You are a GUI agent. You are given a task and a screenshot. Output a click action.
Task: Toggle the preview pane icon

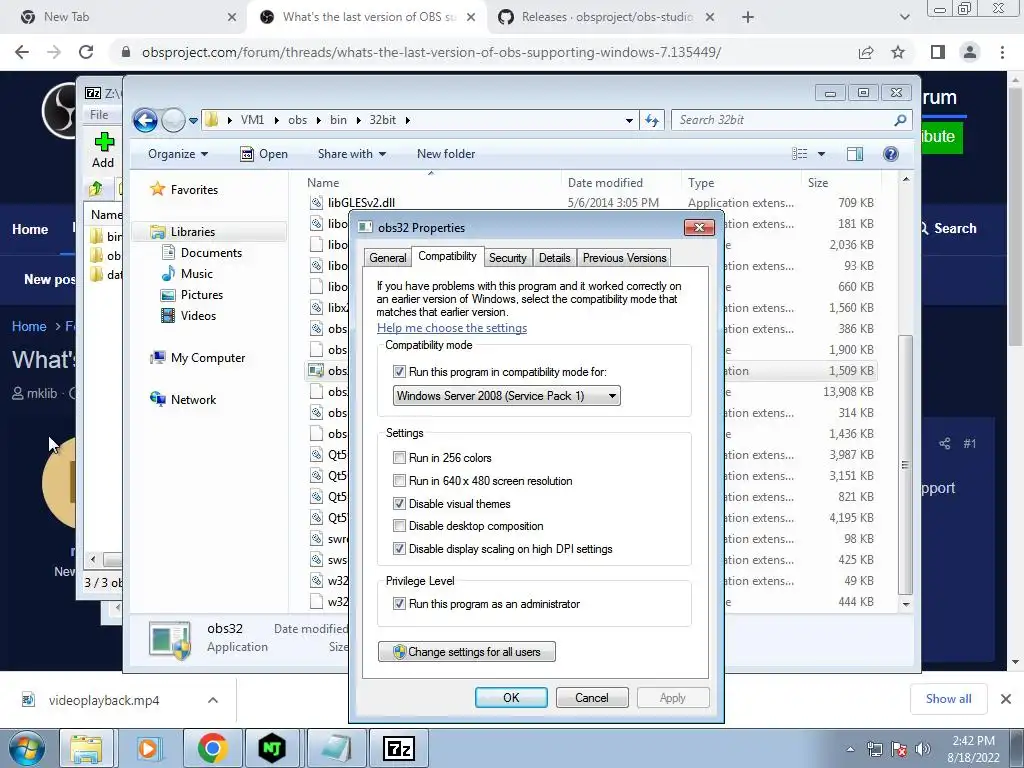point(855,154)
